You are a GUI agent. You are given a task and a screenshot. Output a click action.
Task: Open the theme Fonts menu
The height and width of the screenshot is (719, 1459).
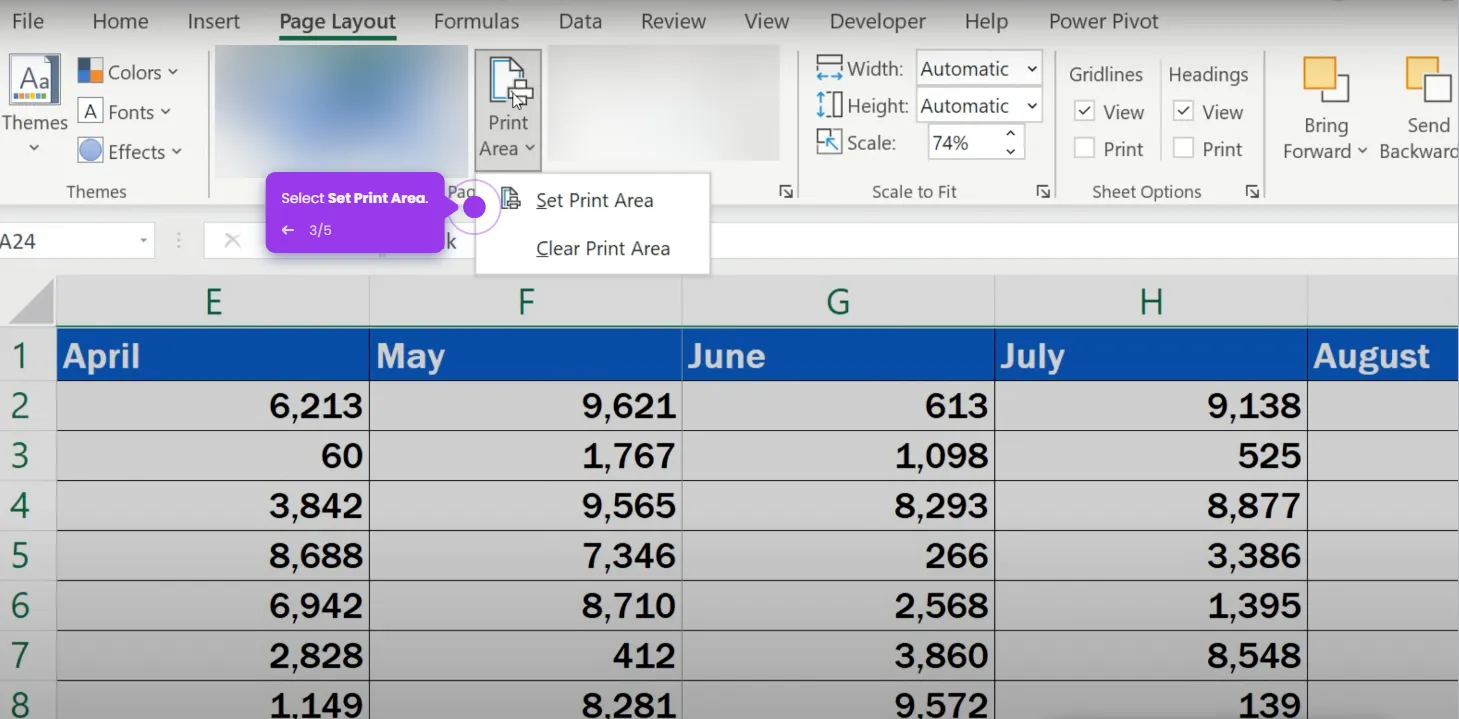[125, 112]
